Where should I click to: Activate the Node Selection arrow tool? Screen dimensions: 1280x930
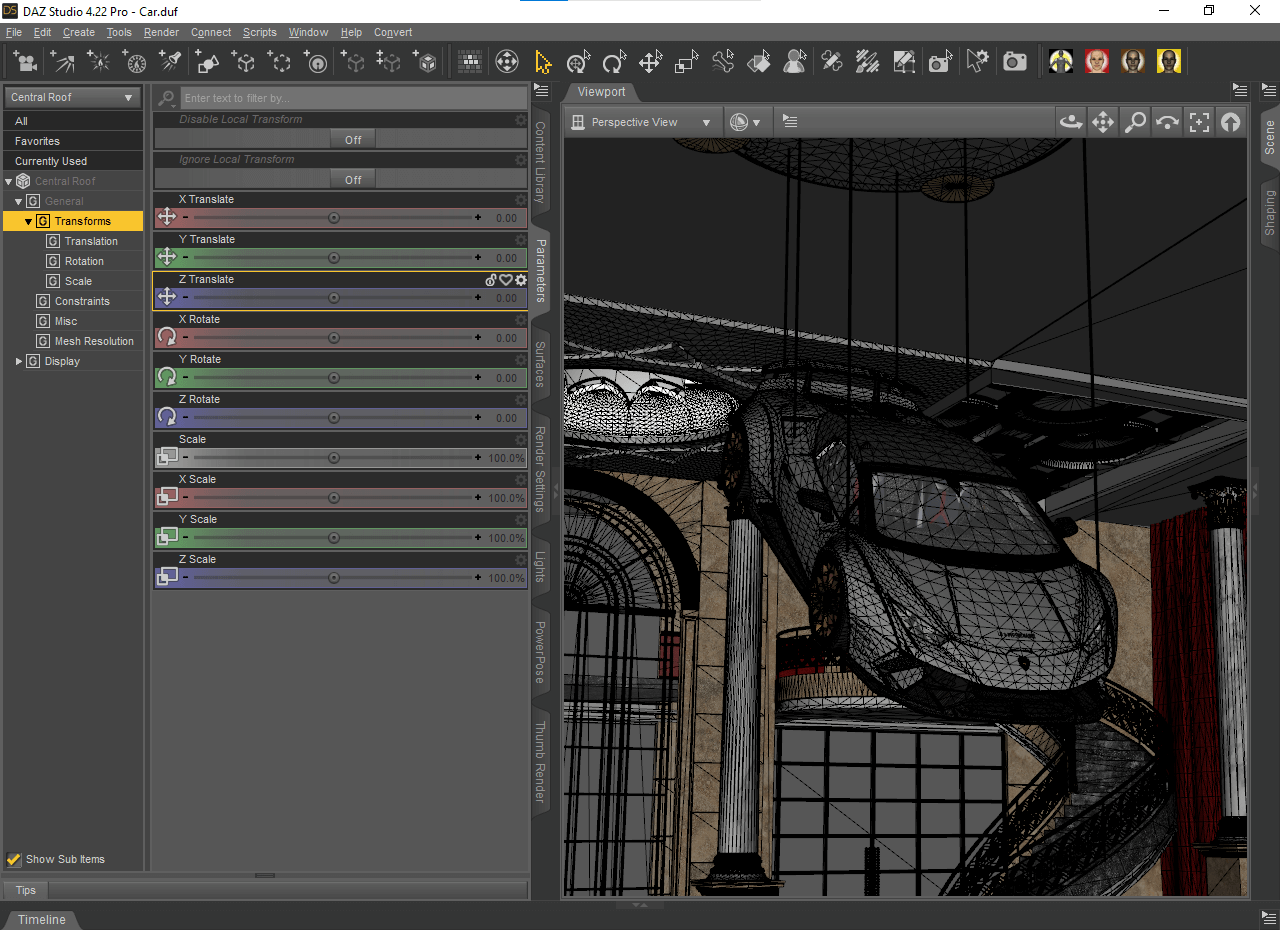tap(542, 62)
